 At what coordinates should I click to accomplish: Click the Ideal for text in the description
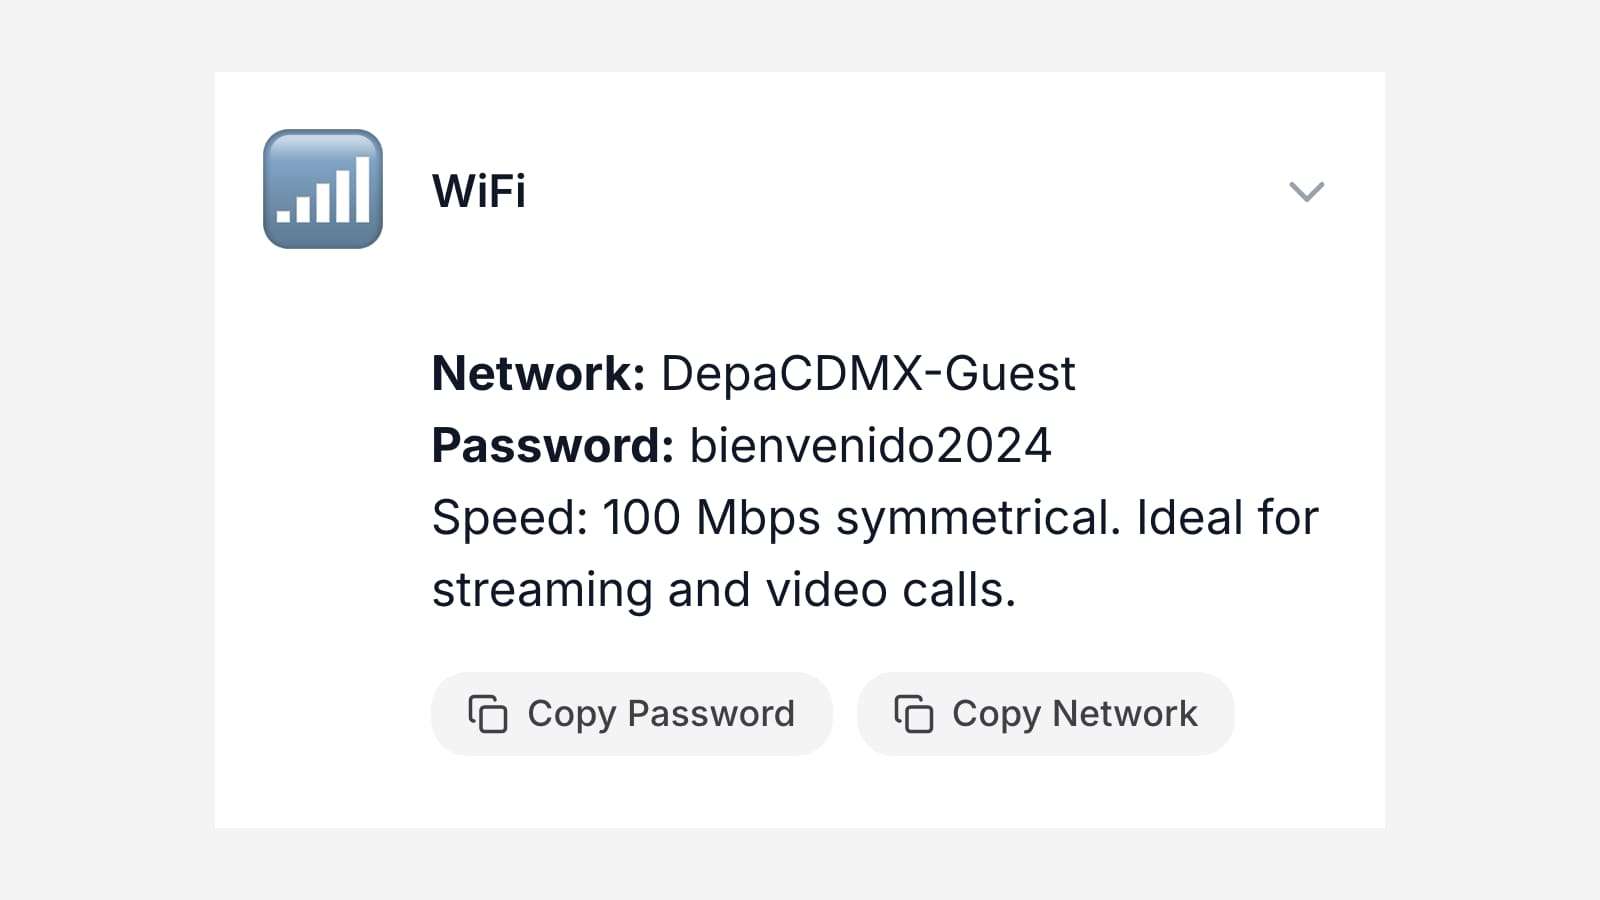[x=1228, y=518]
